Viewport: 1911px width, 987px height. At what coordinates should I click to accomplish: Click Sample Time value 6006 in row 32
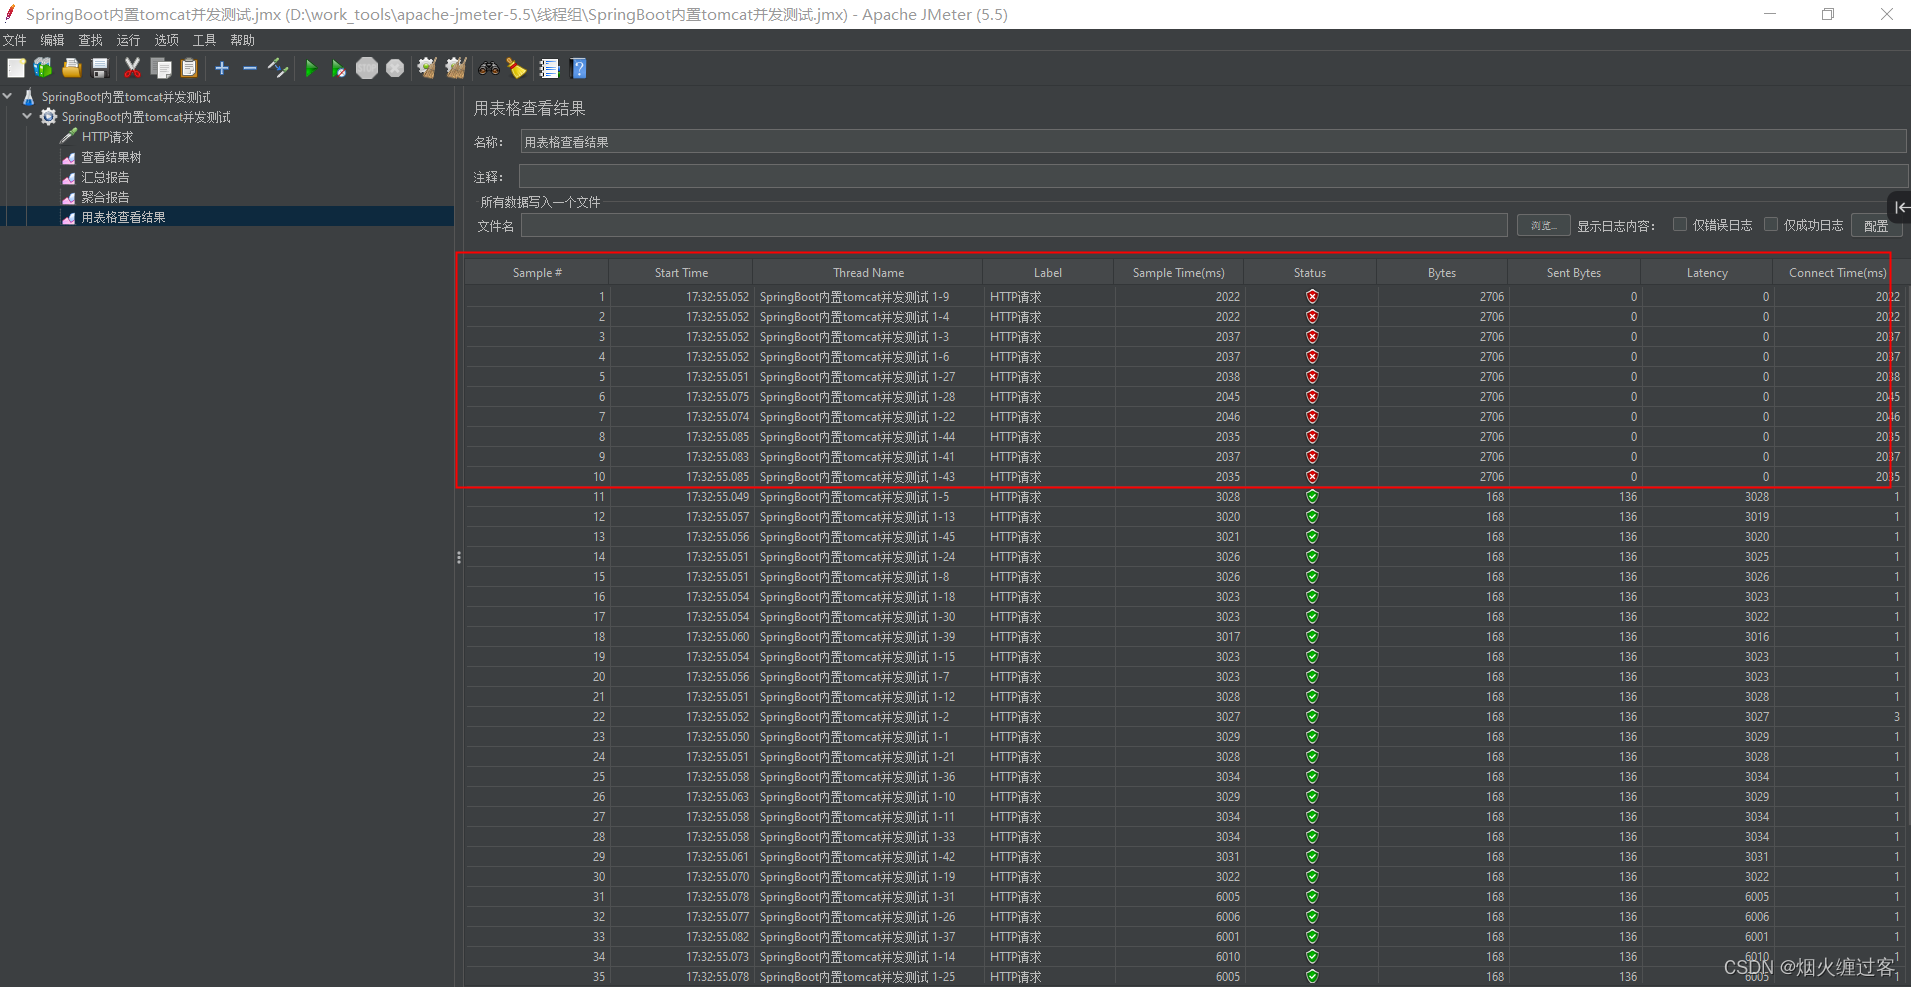[1227, 917]
